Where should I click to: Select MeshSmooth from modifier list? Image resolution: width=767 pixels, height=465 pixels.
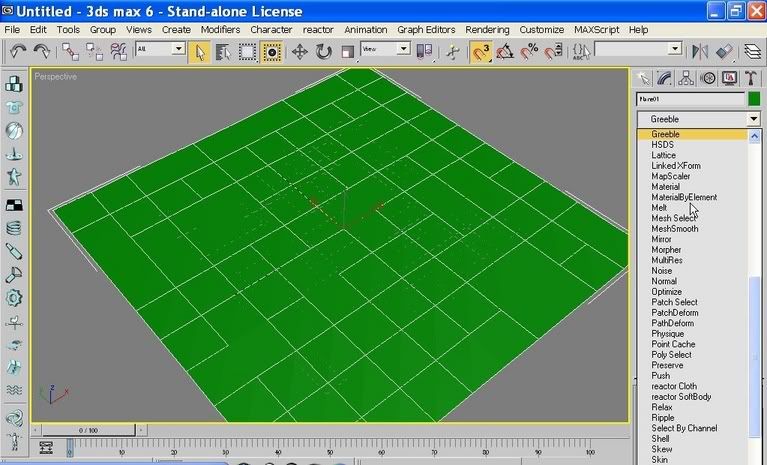pos(675,229)
